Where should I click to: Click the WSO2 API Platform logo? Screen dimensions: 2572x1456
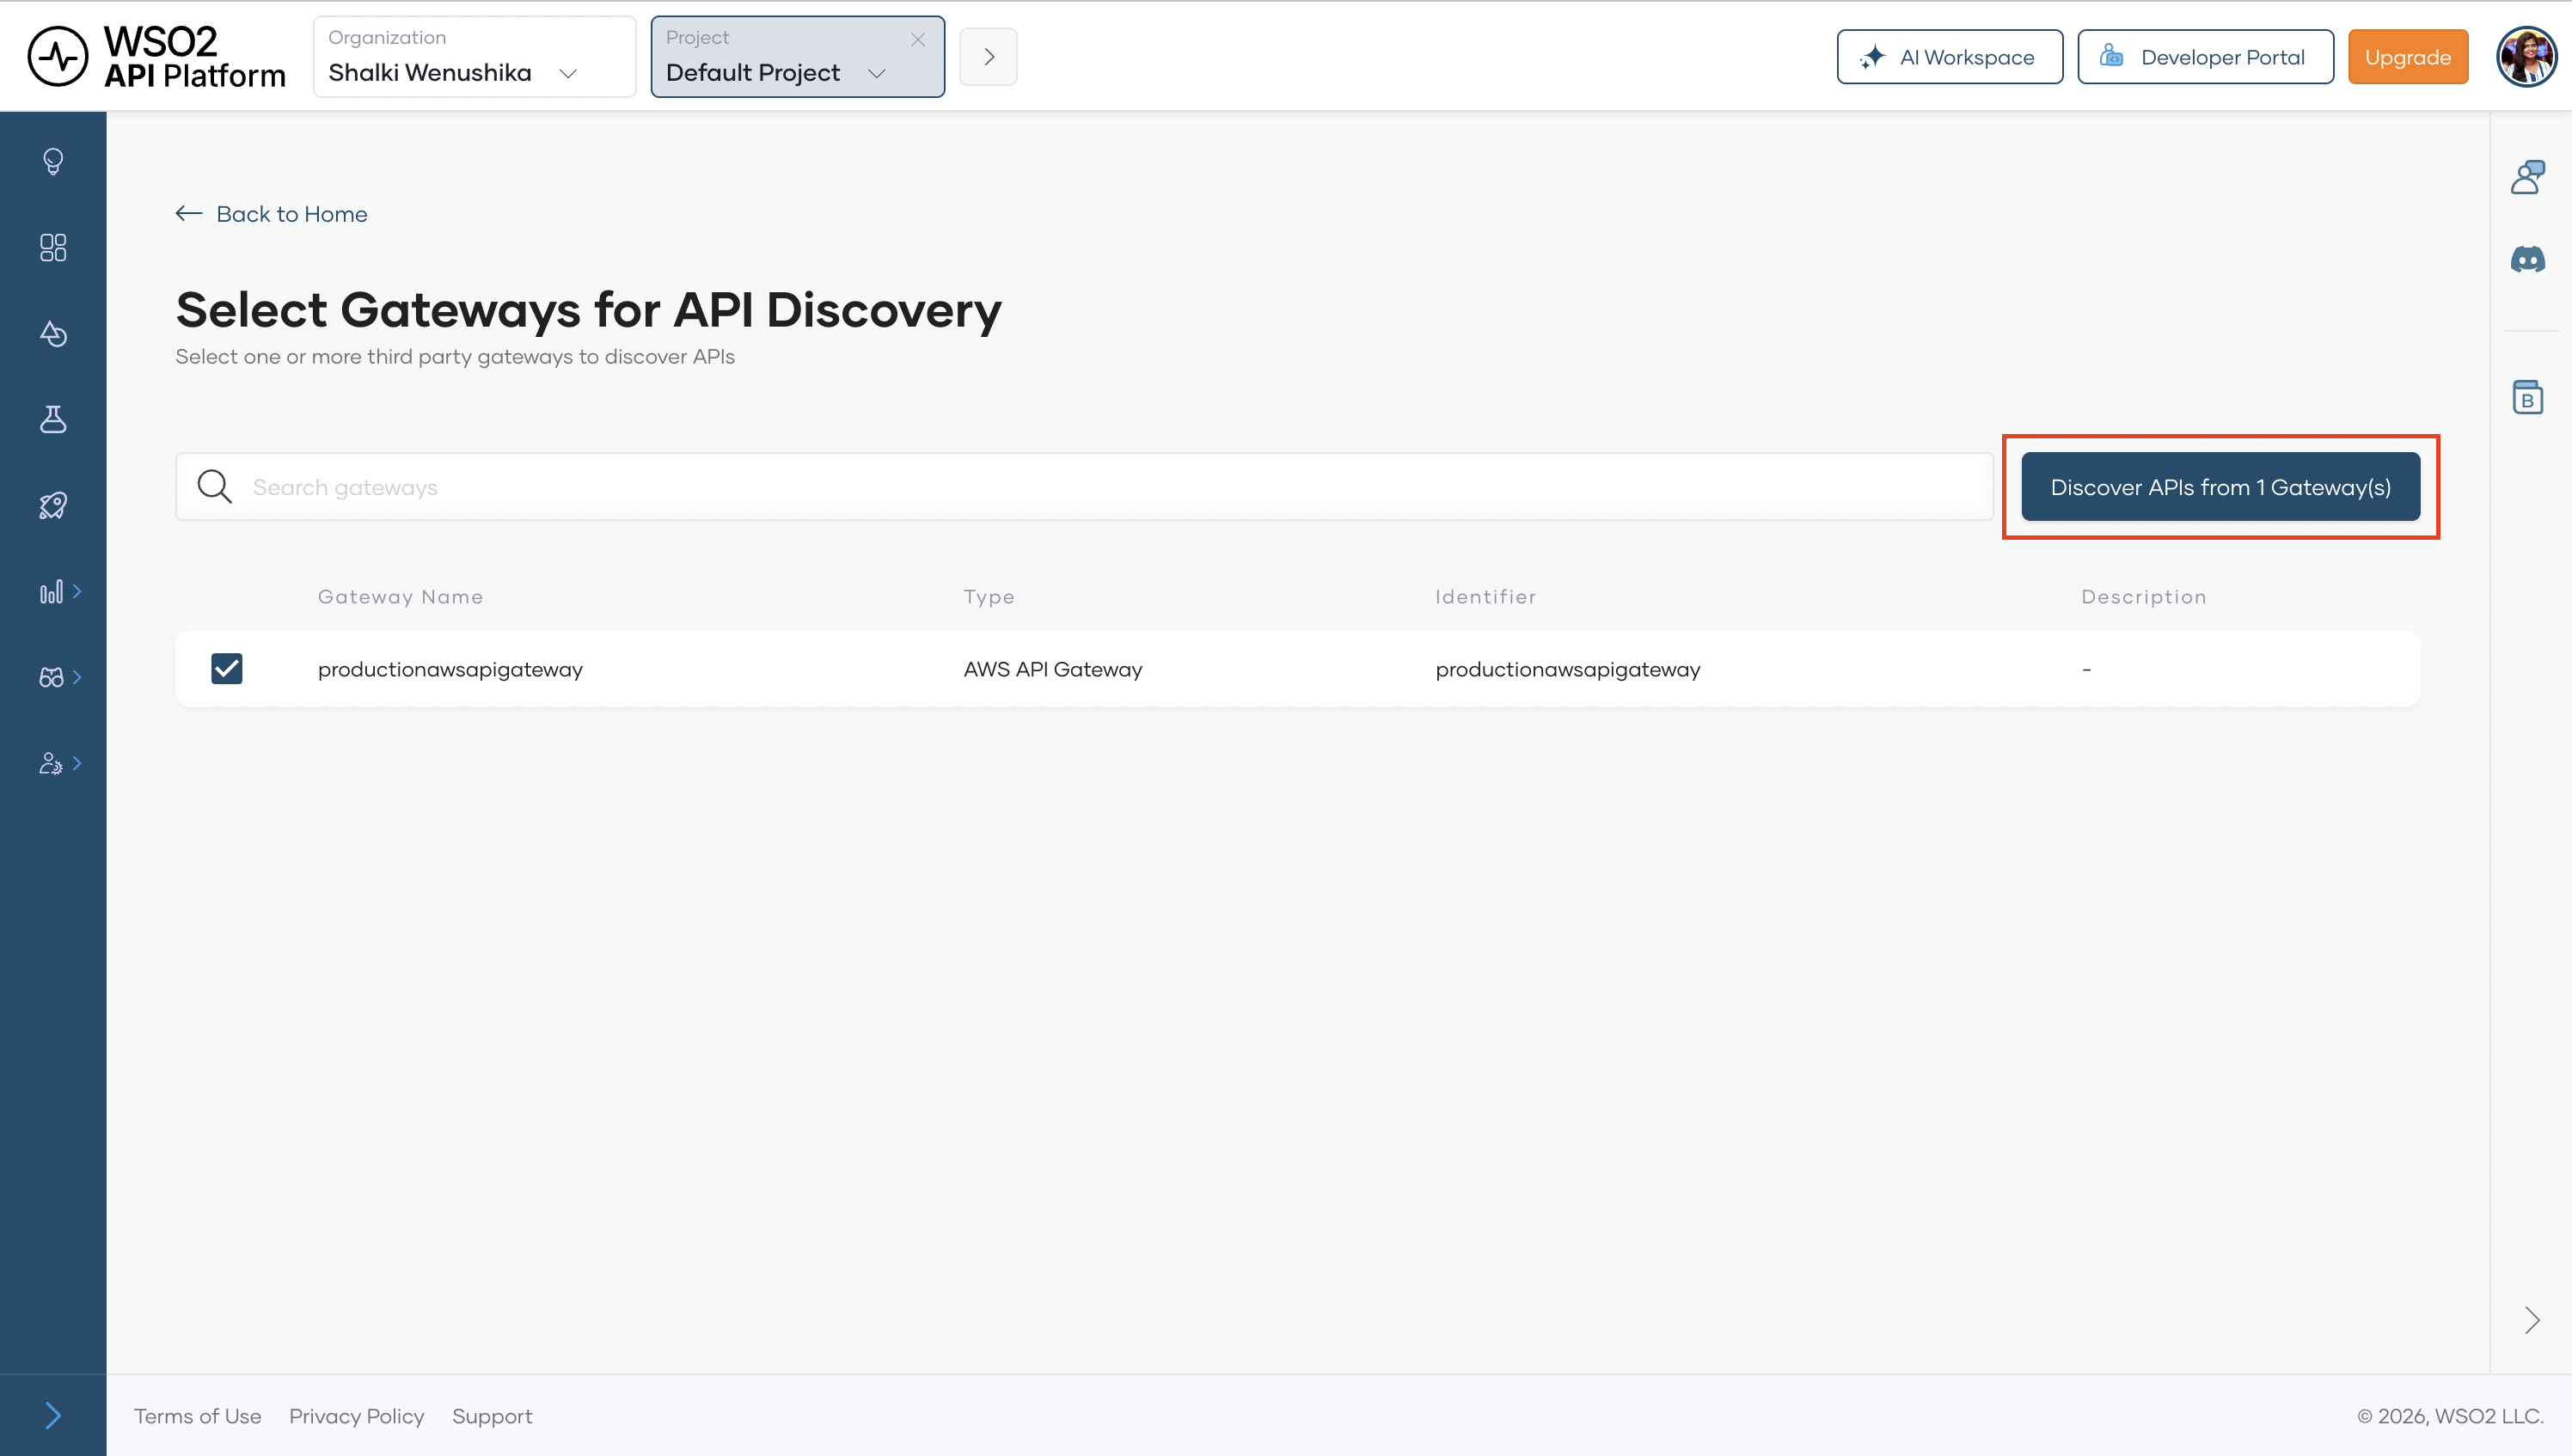coord(157,57)
